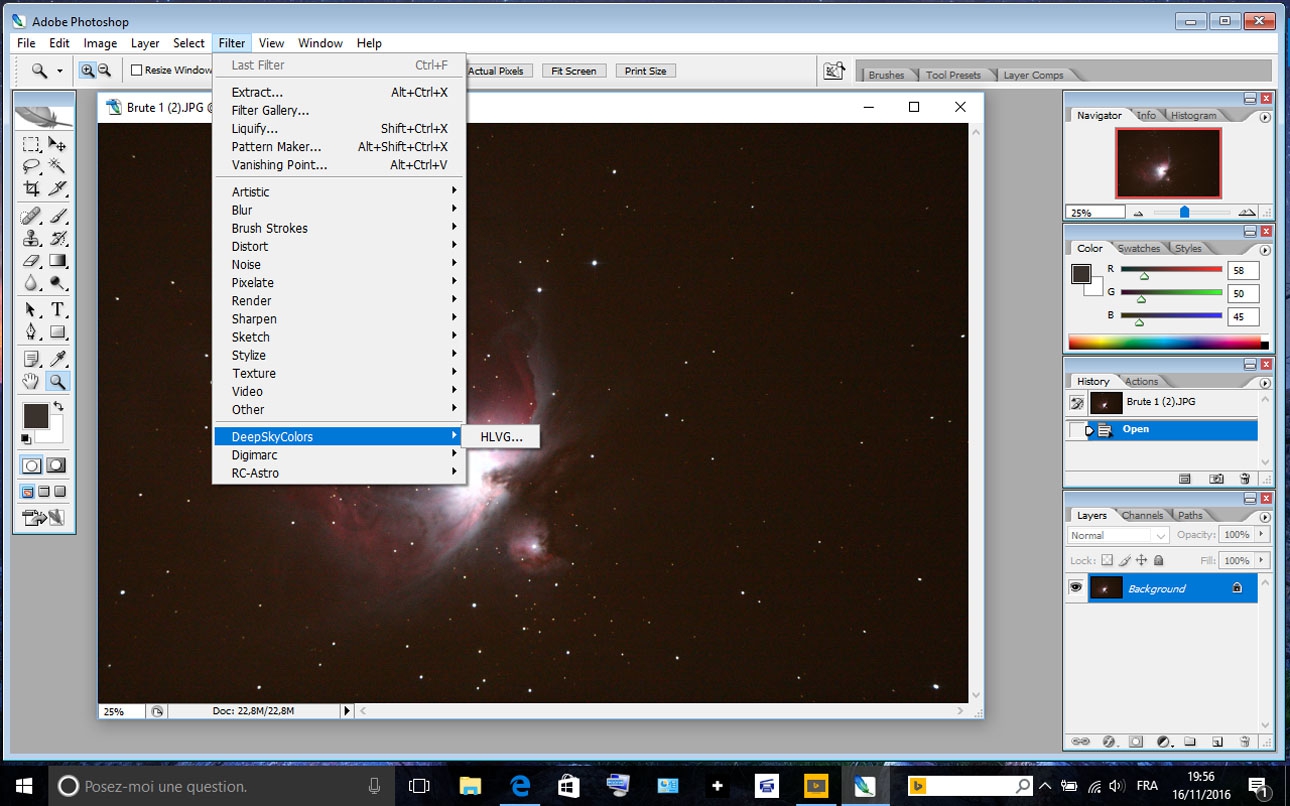The image size is (1290, 806).
Task: Open the Fill slider arrow
Action: [x=1262, y=561]
